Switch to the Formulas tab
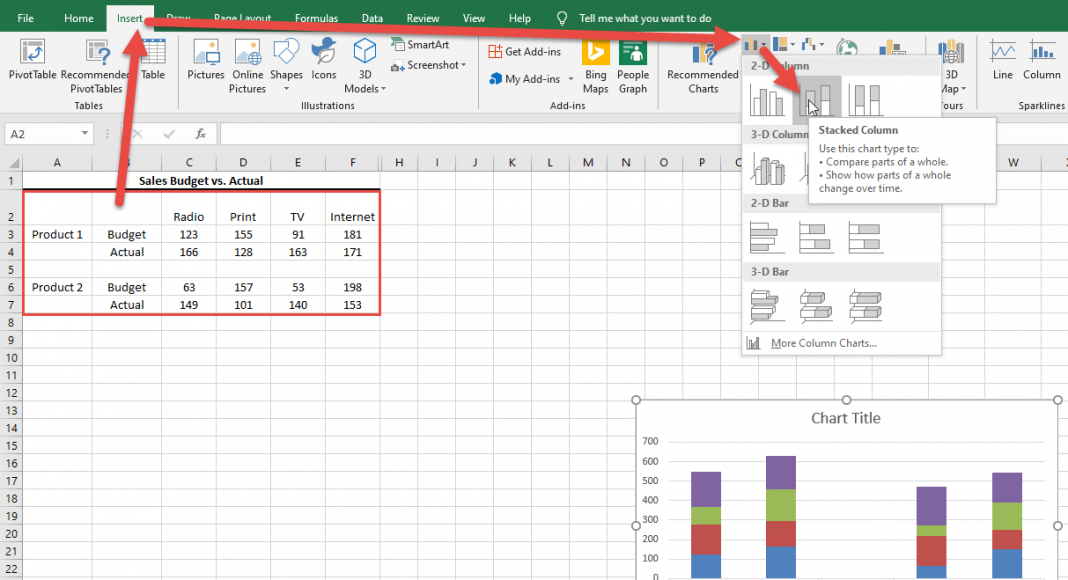The image size is (1068, 580). (x=316, y=18)
